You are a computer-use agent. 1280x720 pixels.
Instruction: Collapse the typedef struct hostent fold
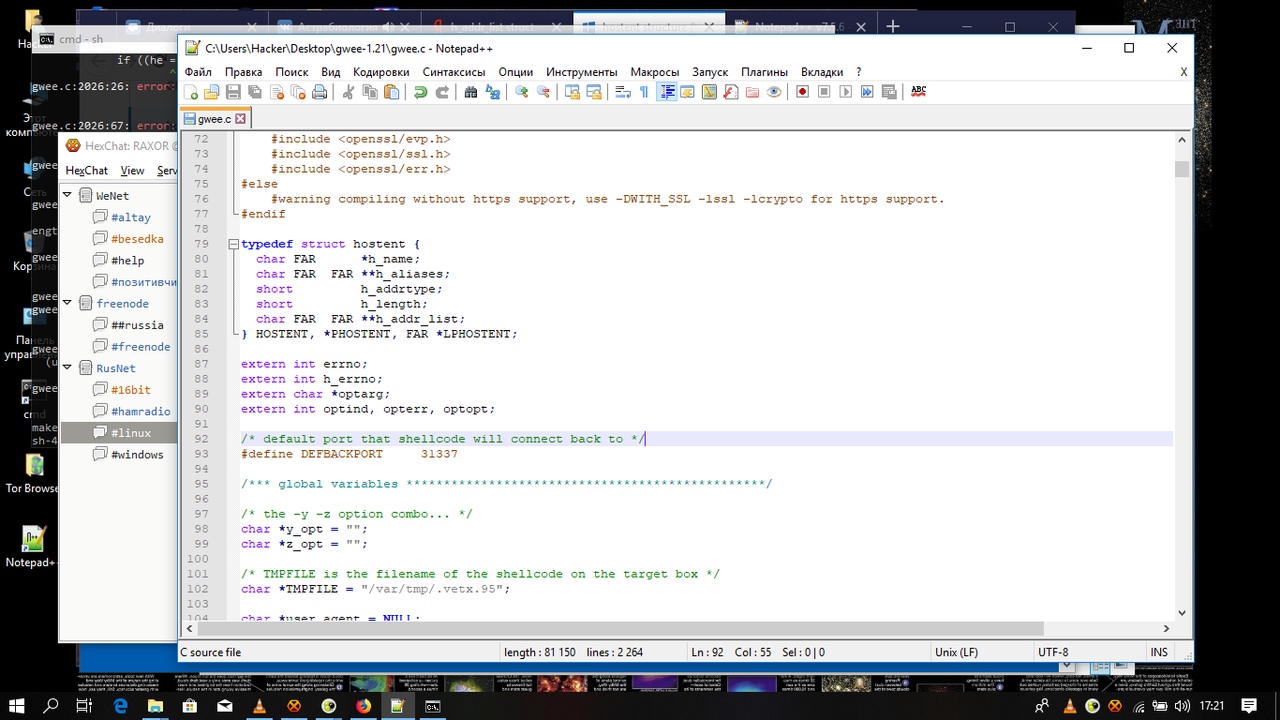click(x=233, y=244)
